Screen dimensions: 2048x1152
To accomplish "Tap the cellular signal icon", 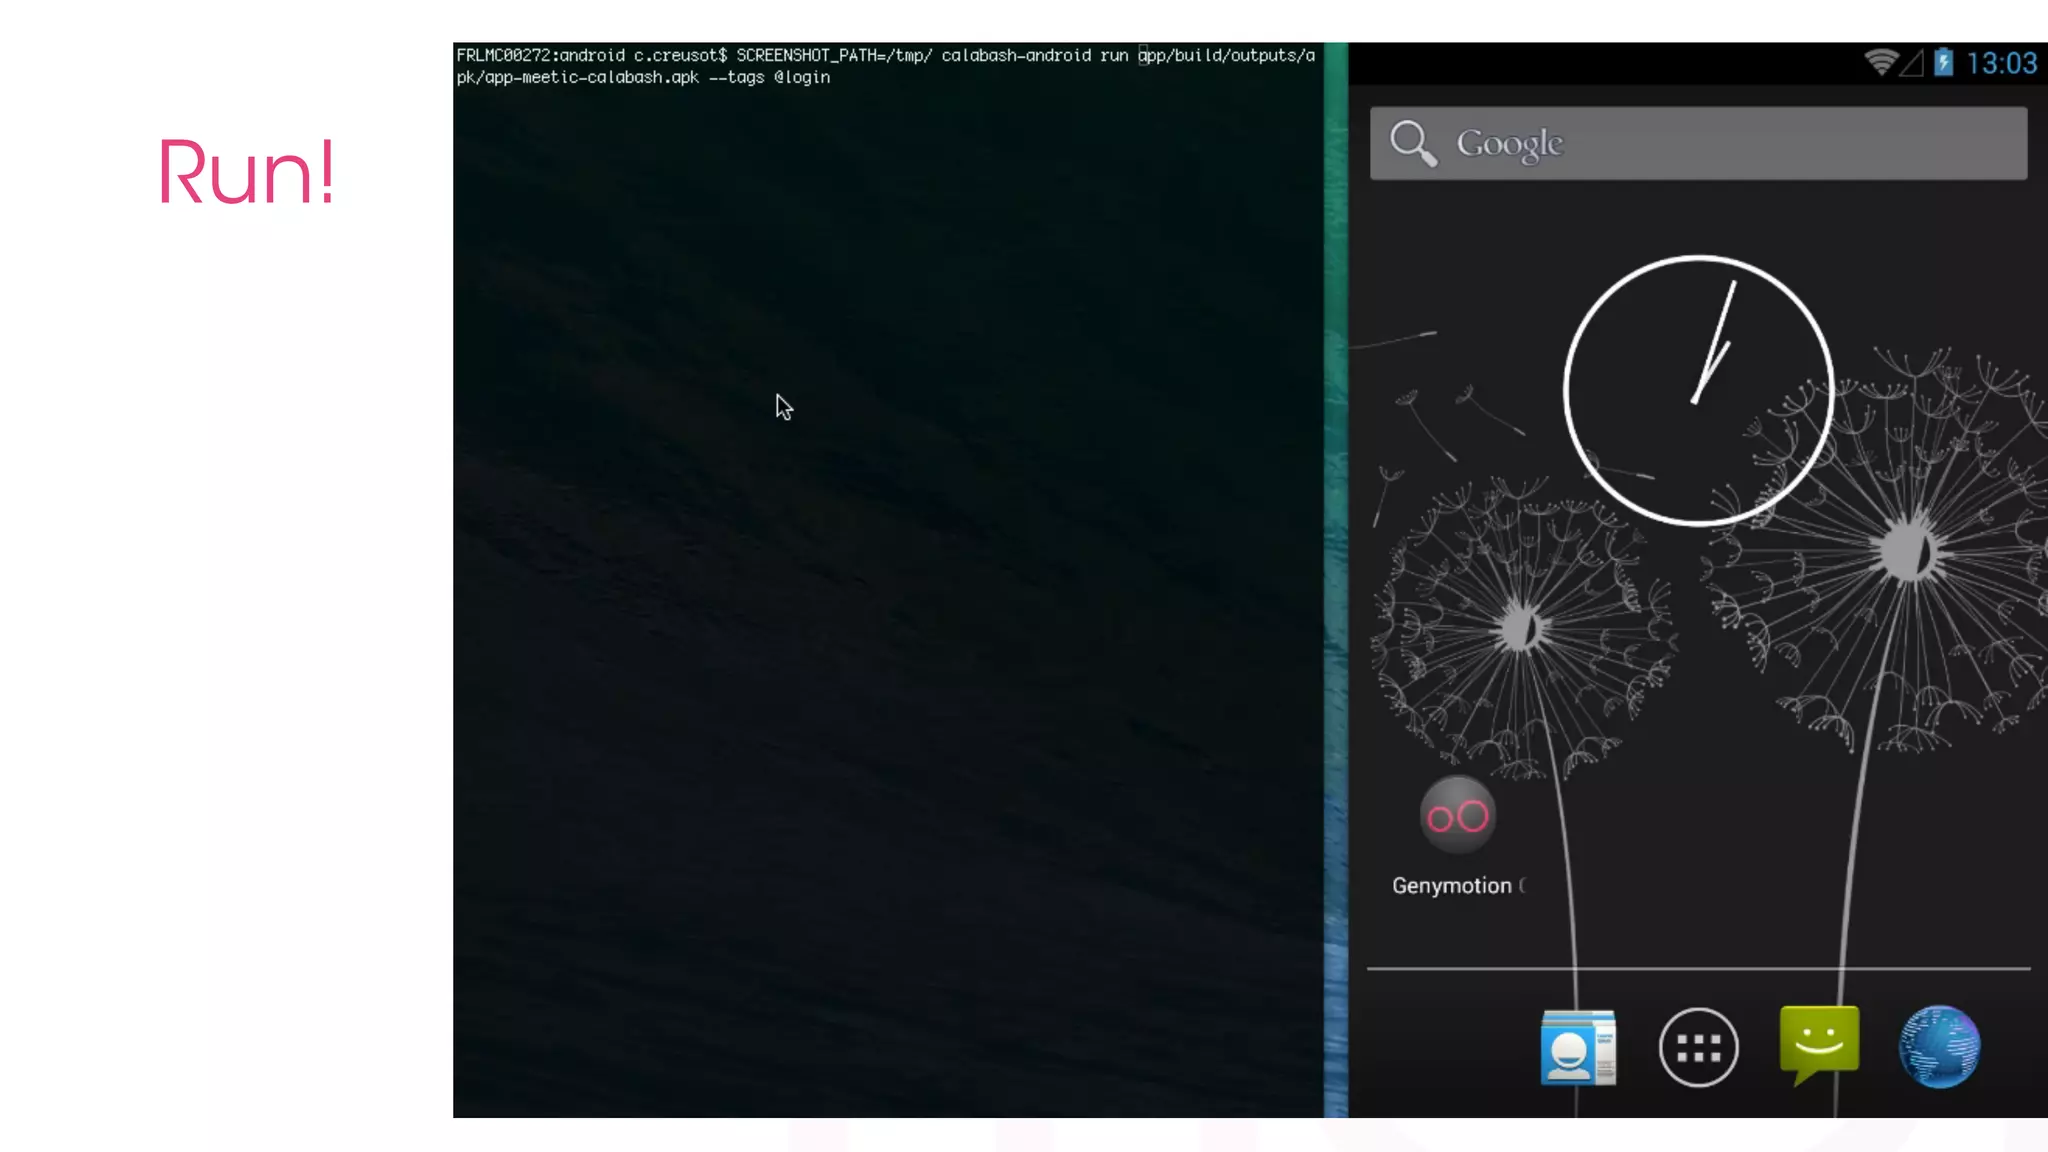I will 1912,63.
